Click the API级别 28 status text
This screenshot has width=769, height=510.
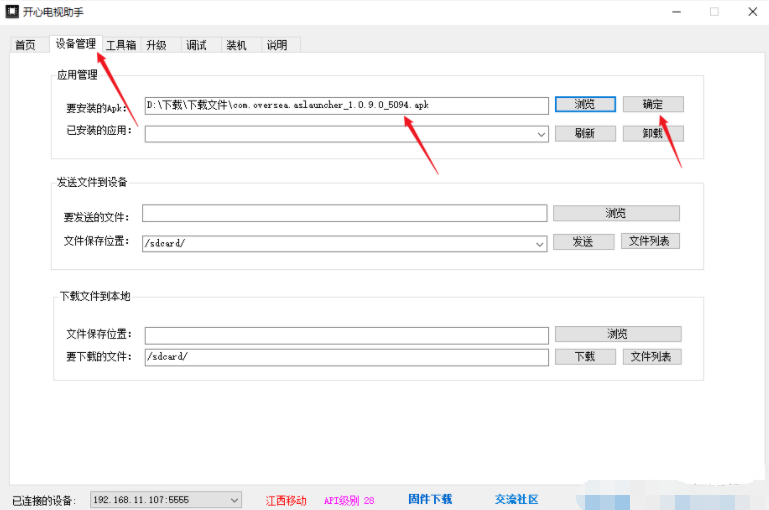tap(349, 501)
